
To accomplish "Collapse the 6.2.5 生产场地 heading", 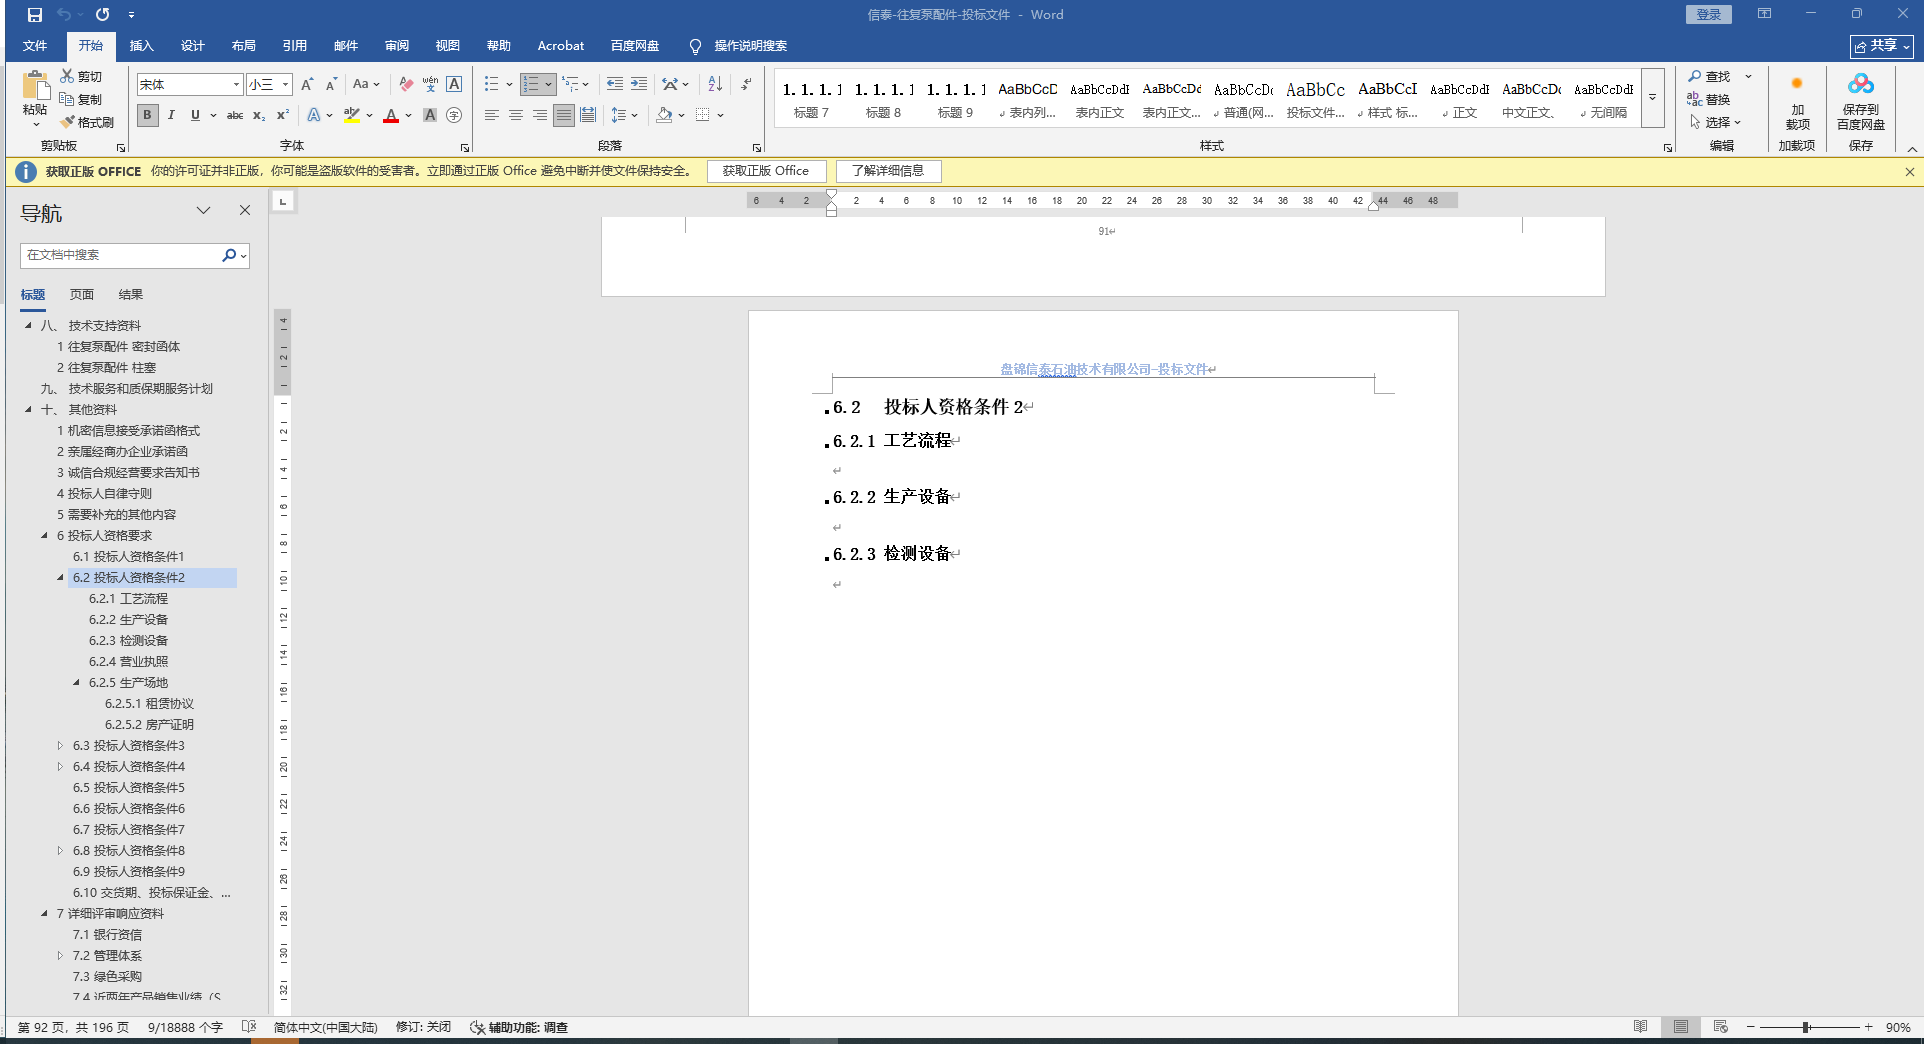I will coord(76,683).
